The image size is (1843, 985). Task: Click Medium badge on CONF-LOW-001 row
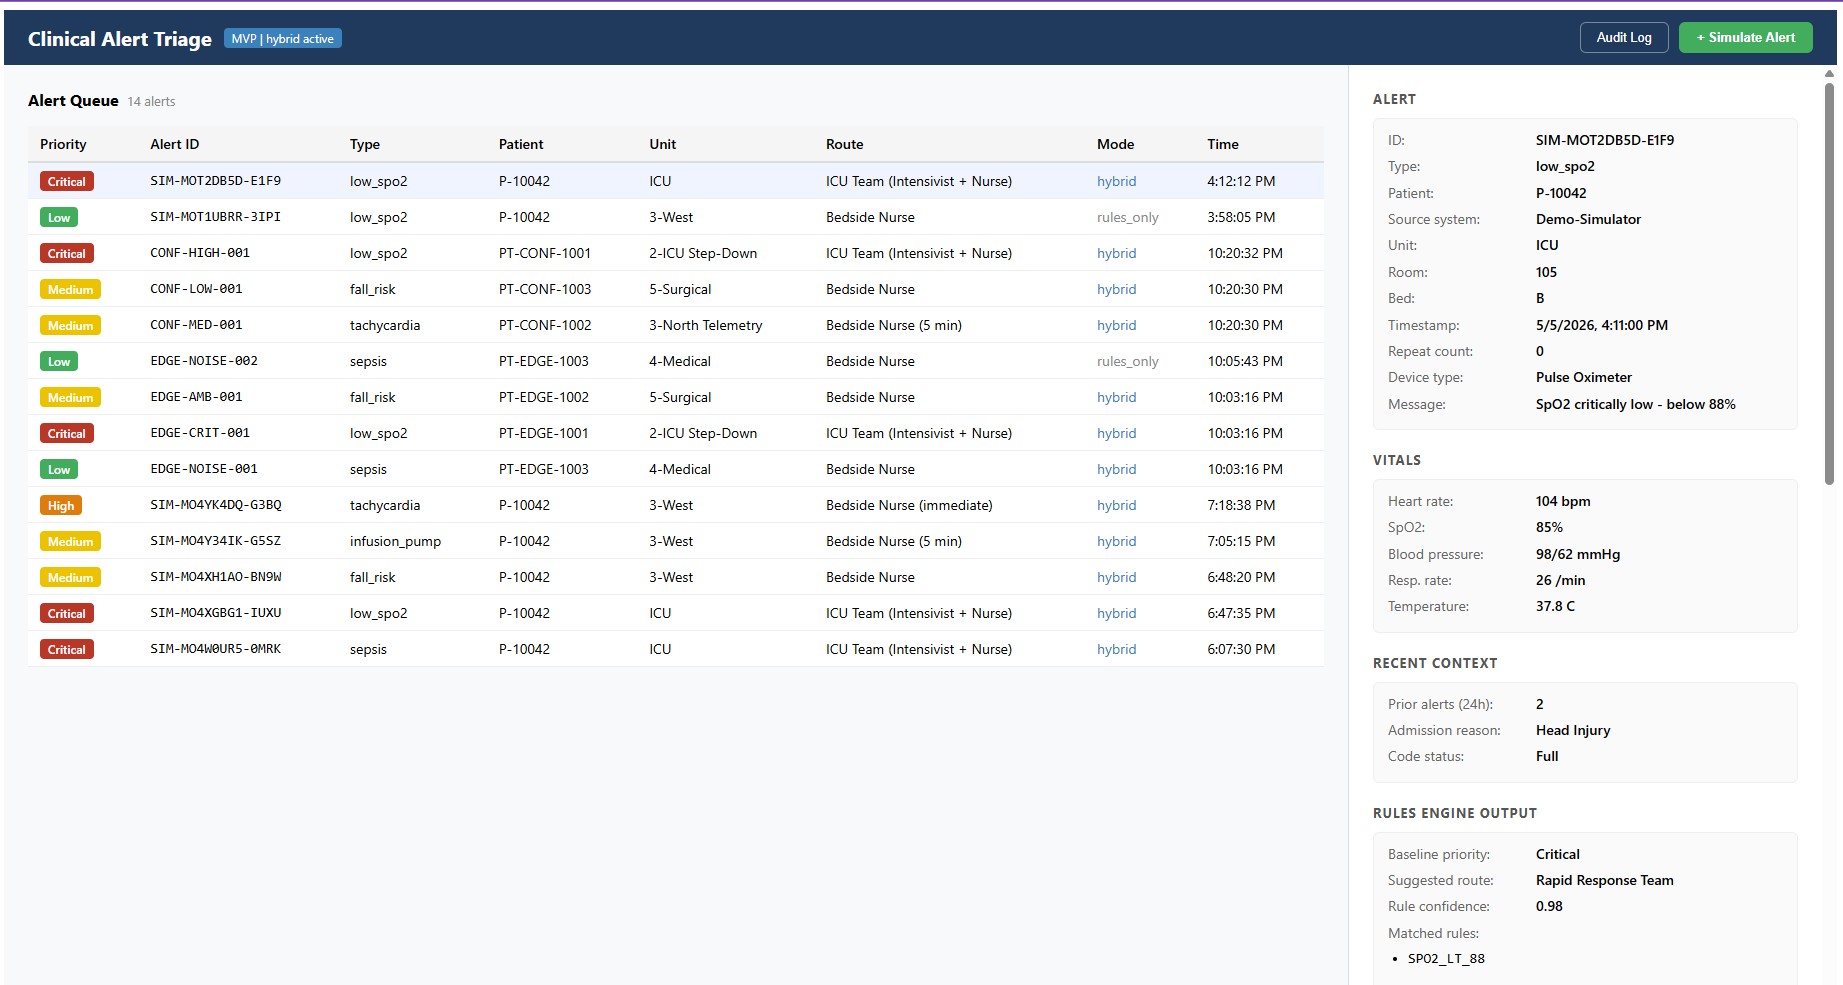point(70,289)
